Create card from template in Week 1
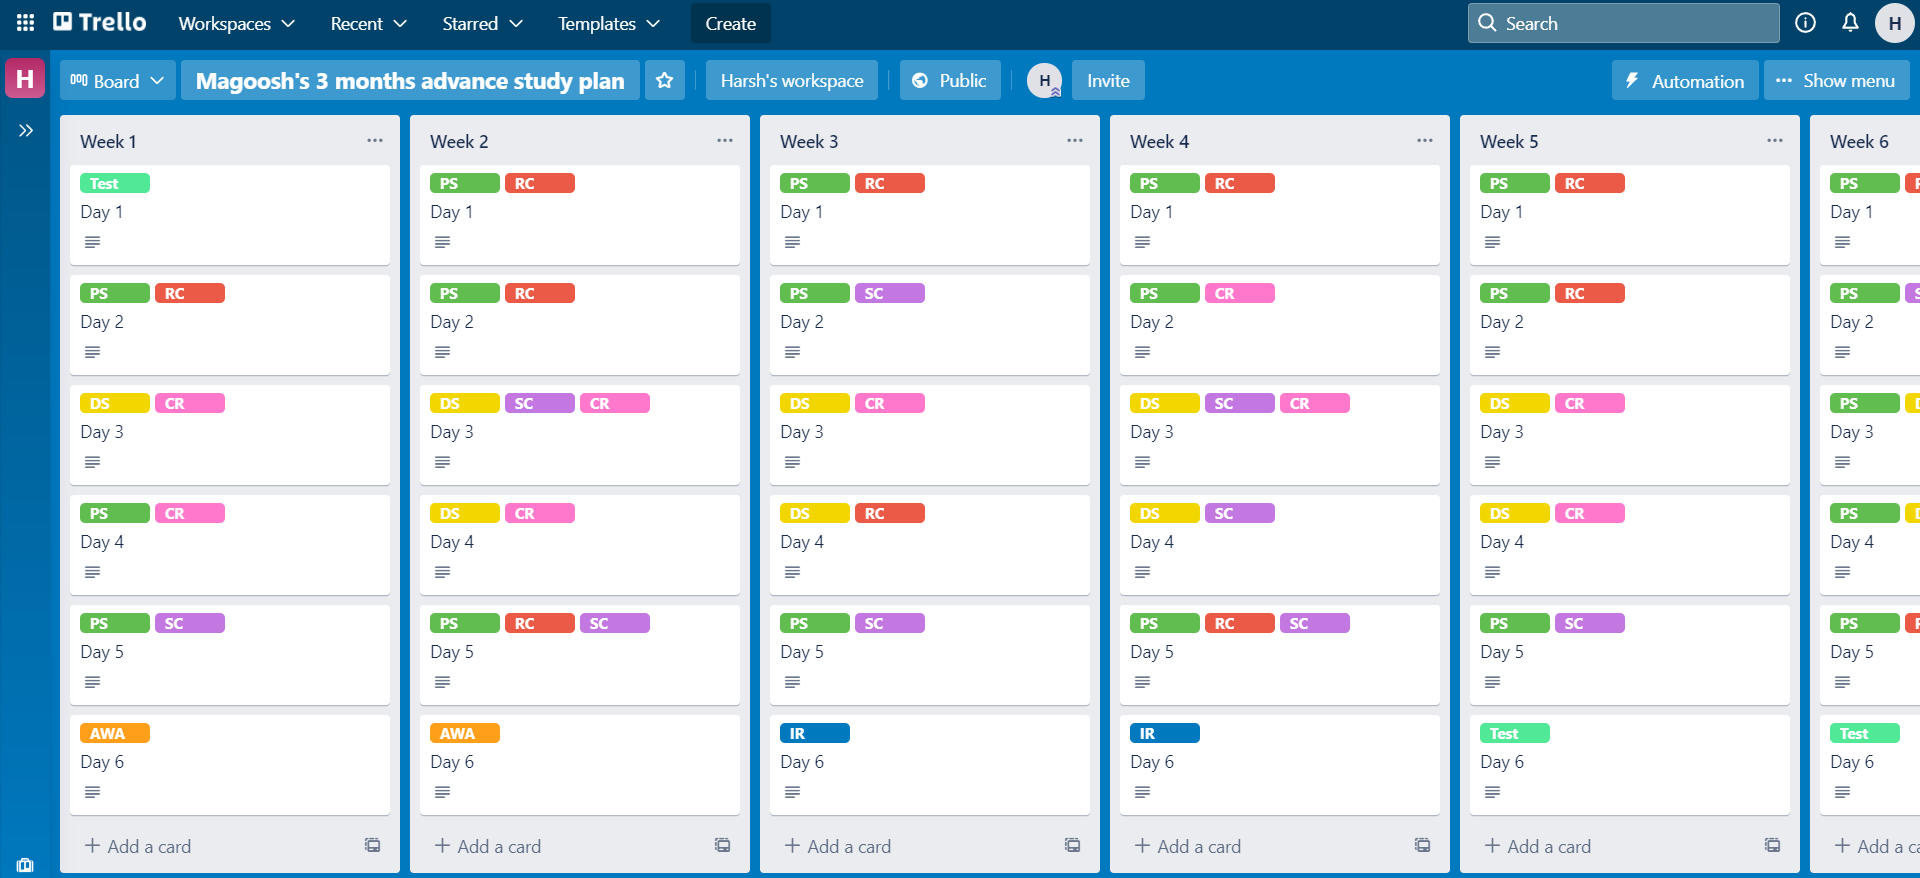This screenshot has width=1920, height=878. (x=372, y=845)
